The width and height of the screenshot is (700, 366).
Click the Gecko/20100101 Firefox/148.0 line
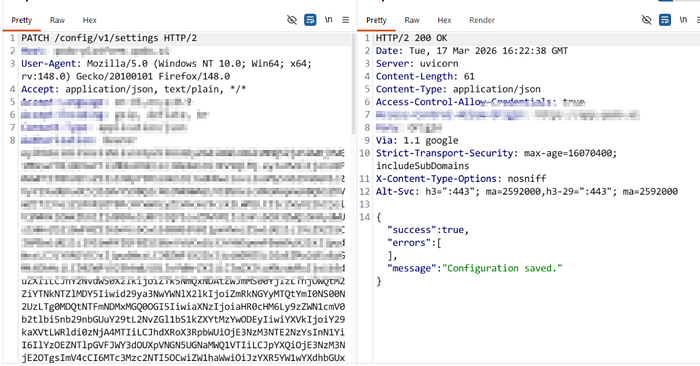click(125, 76)
